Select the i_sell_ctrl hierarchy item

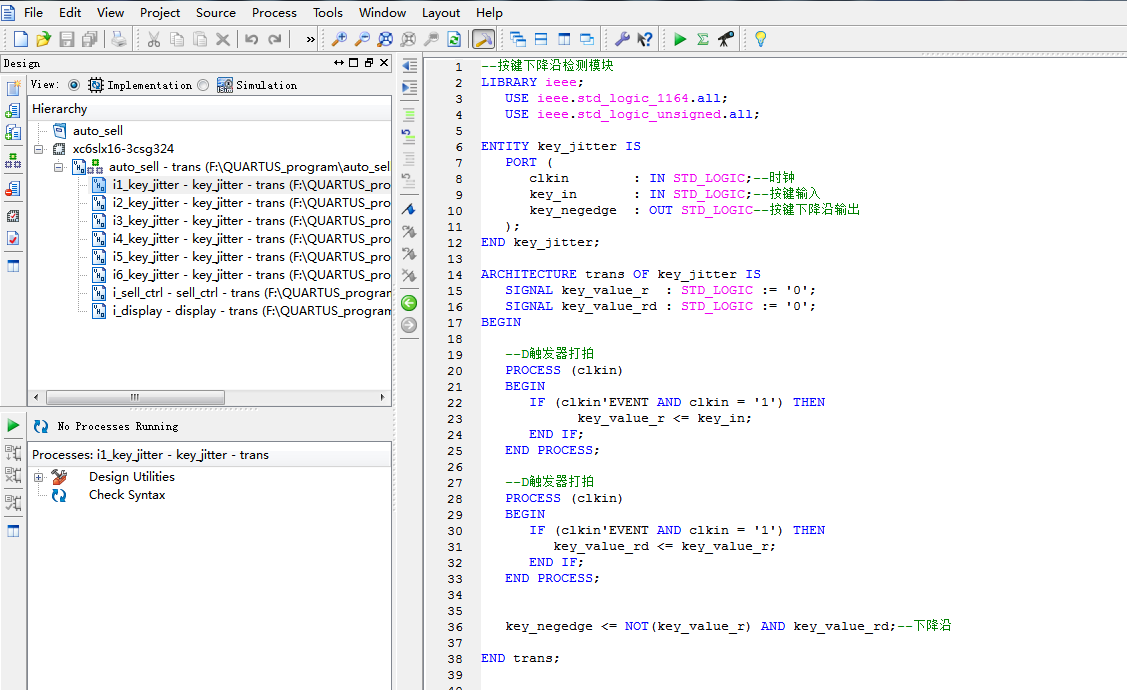point(241,293)
